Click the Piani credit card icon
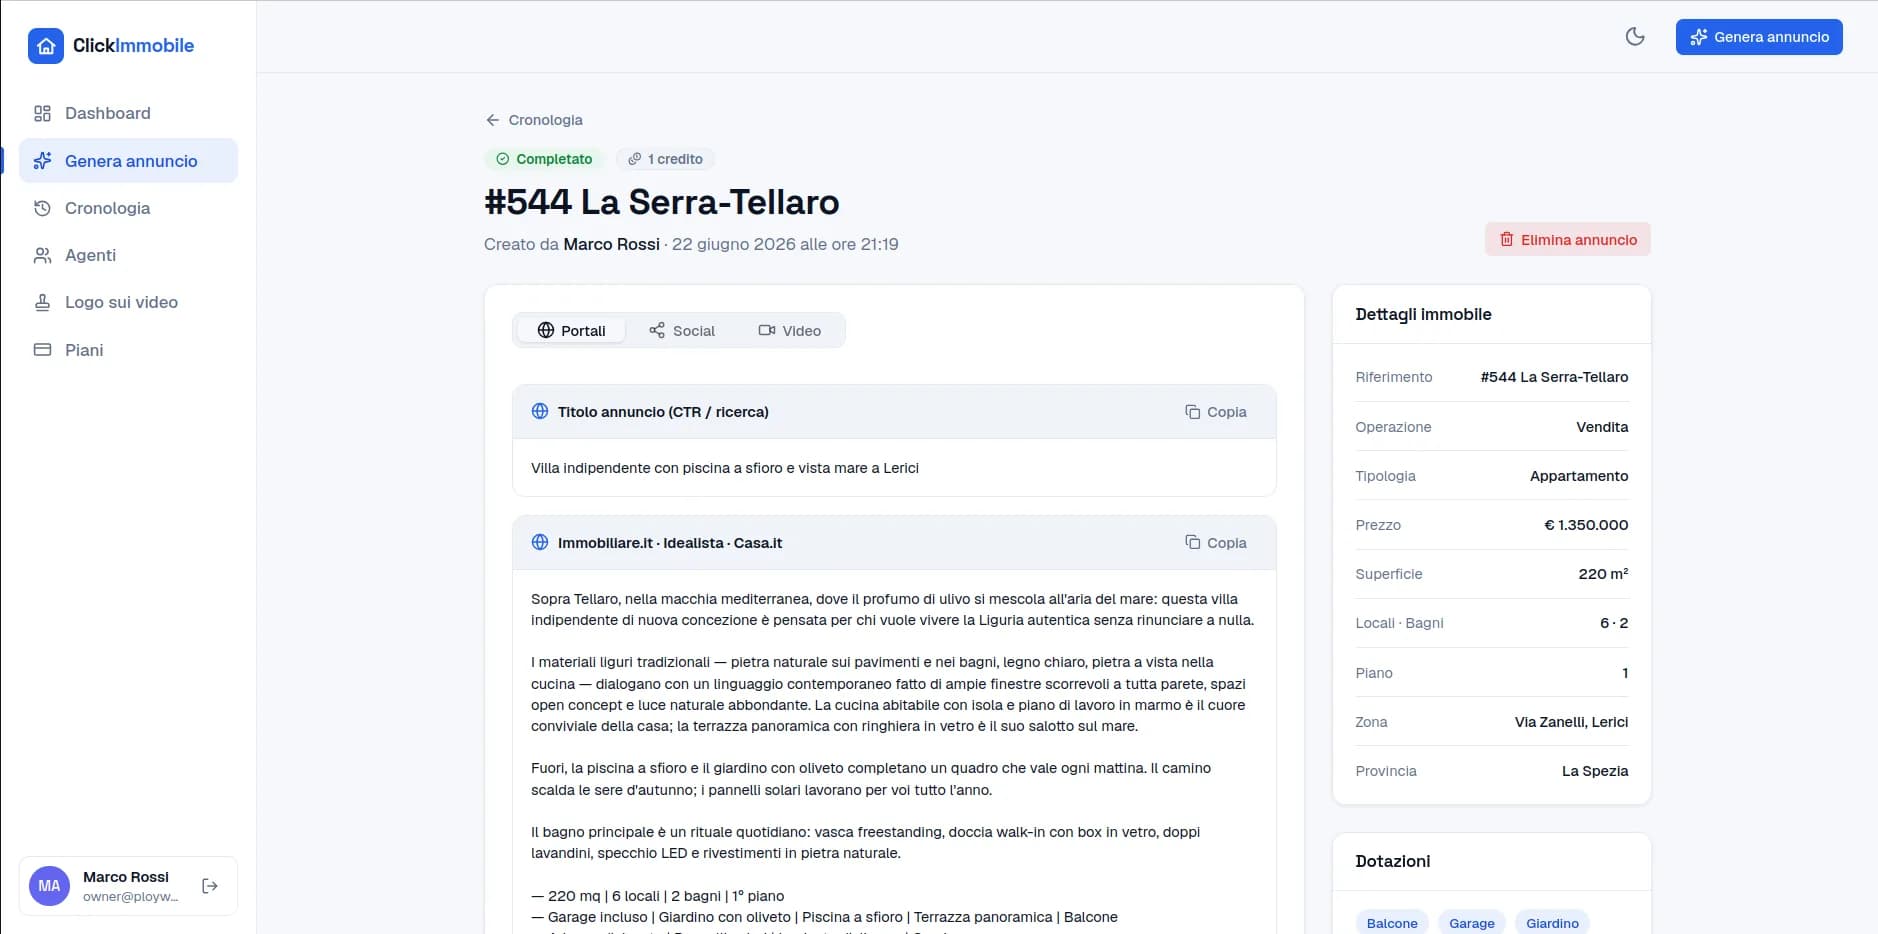 (x=42, y=350)
